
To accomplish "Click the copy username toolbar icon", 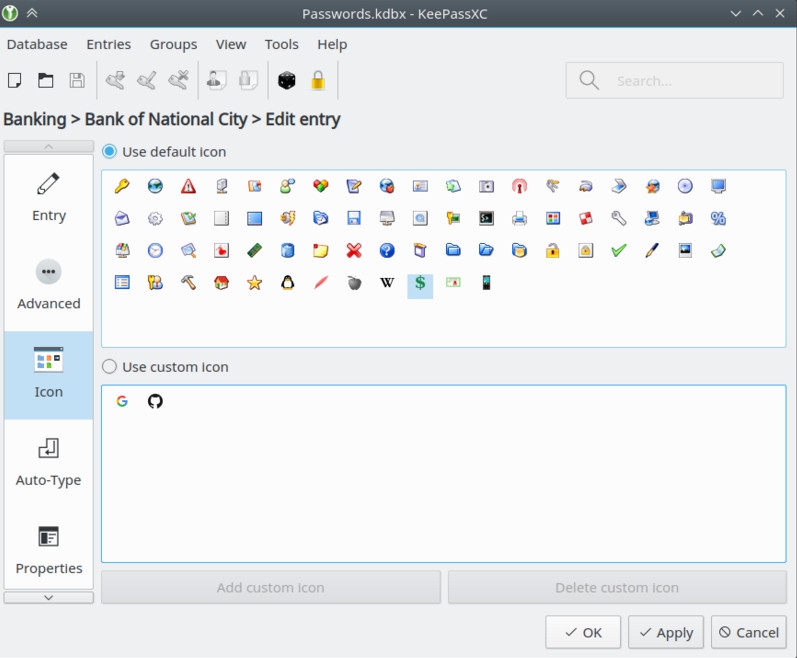I will [217, 80].
